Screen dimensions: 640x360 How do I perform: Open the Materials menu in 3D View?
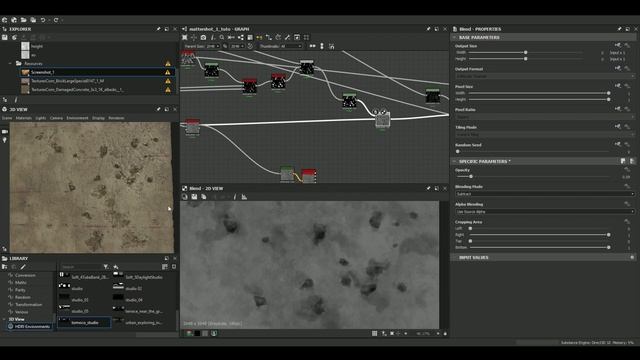click(24, 118)
